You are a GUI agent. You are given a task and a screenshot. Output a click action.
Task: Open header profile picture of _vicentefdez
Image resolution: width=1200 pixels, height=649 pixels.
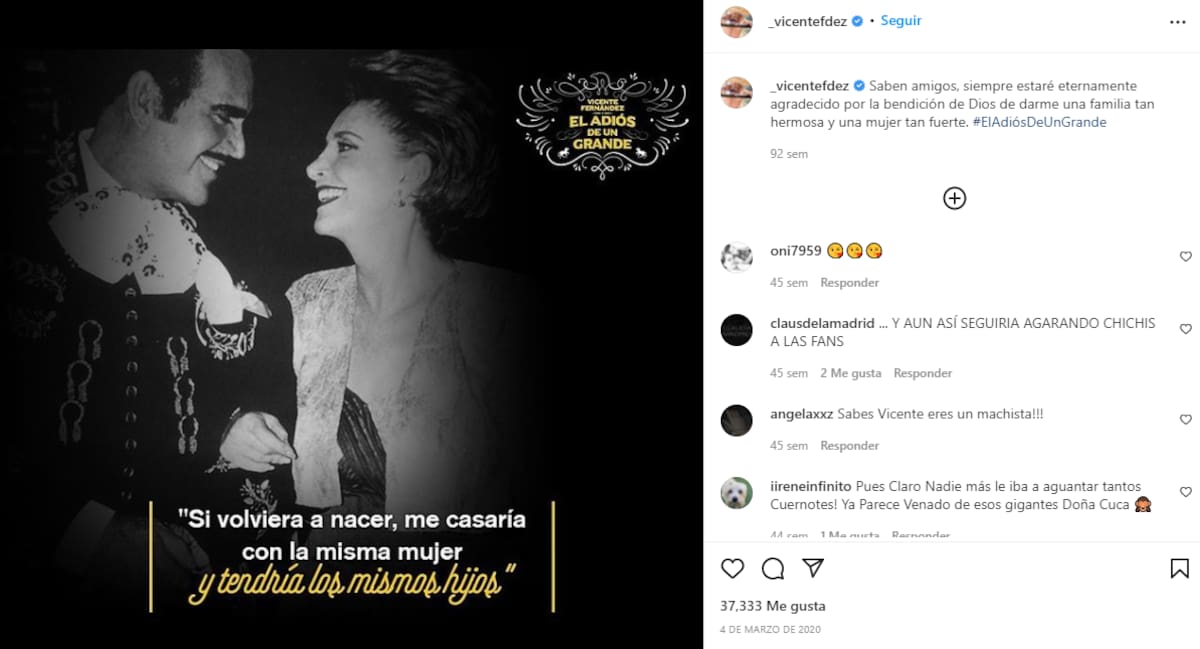(737, 21)
